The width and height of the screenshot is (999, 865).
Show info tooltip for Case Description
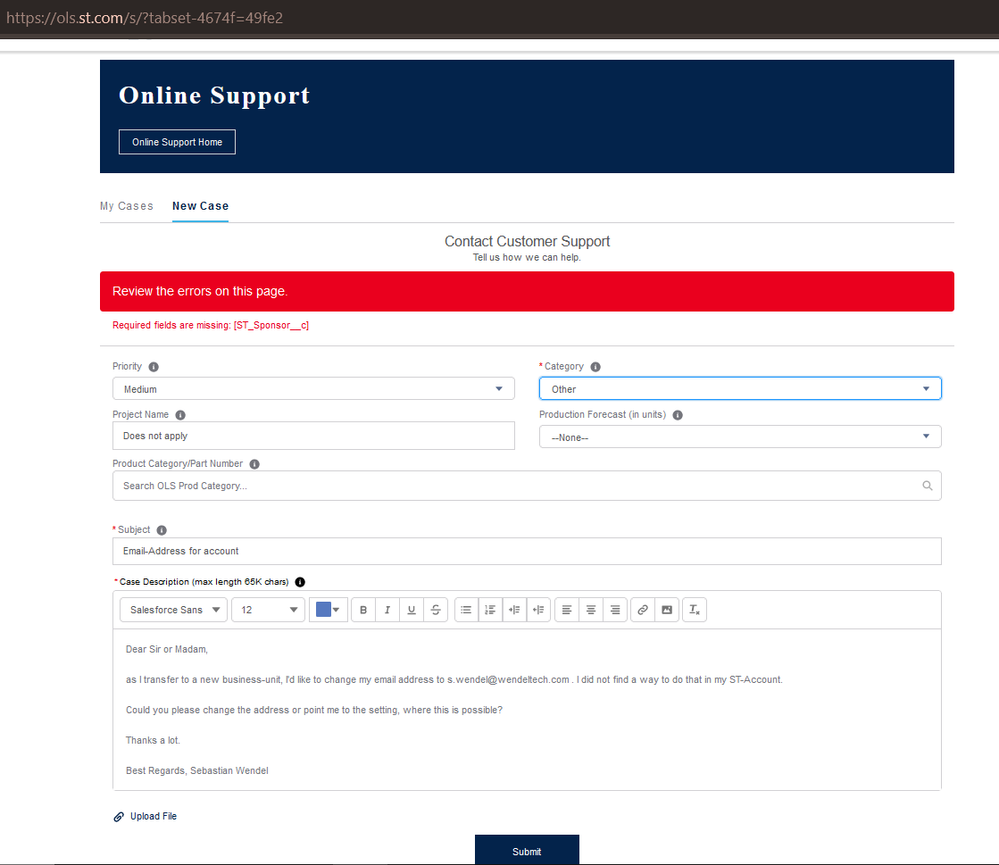[300, 582]
